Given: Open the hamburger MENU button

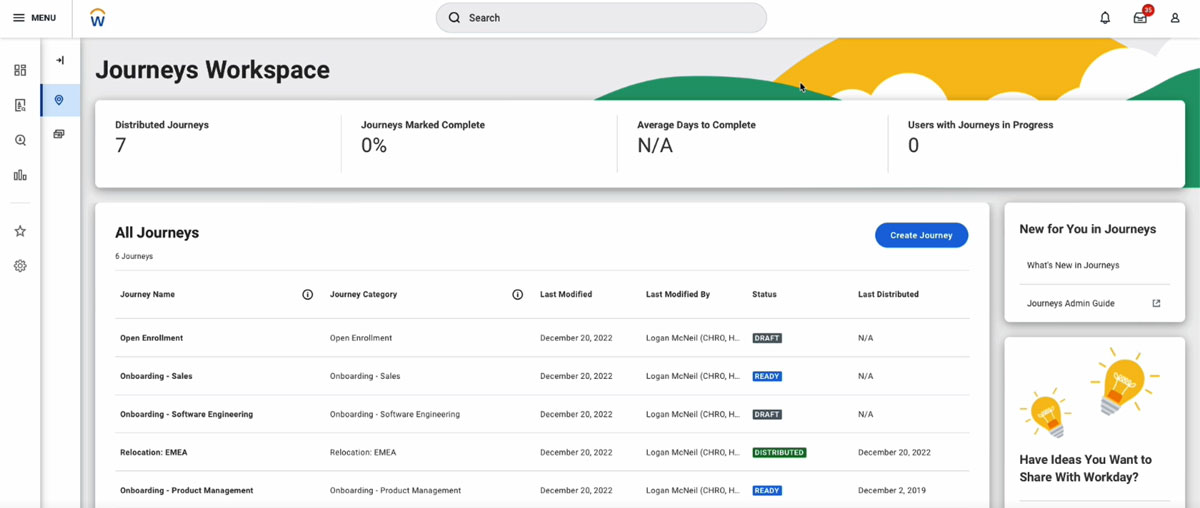Looking at the screenshot, I should [34, 18].
